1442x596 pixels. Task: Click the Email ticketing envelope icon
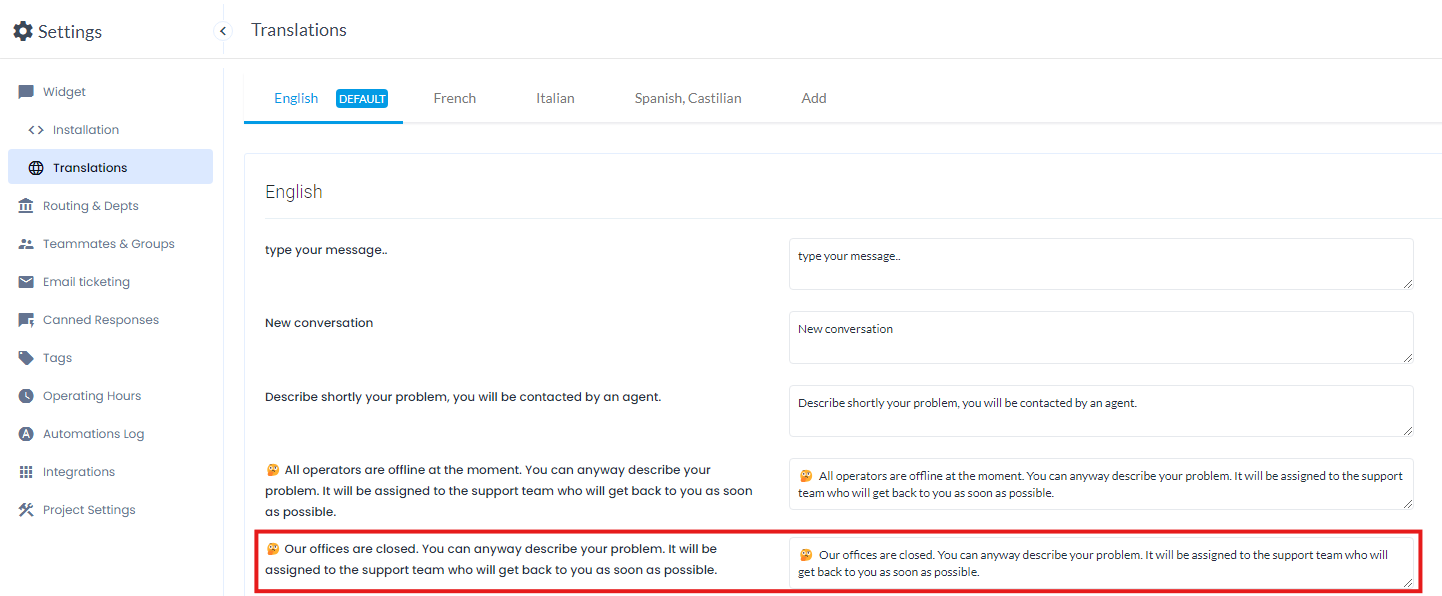(26, 282)
